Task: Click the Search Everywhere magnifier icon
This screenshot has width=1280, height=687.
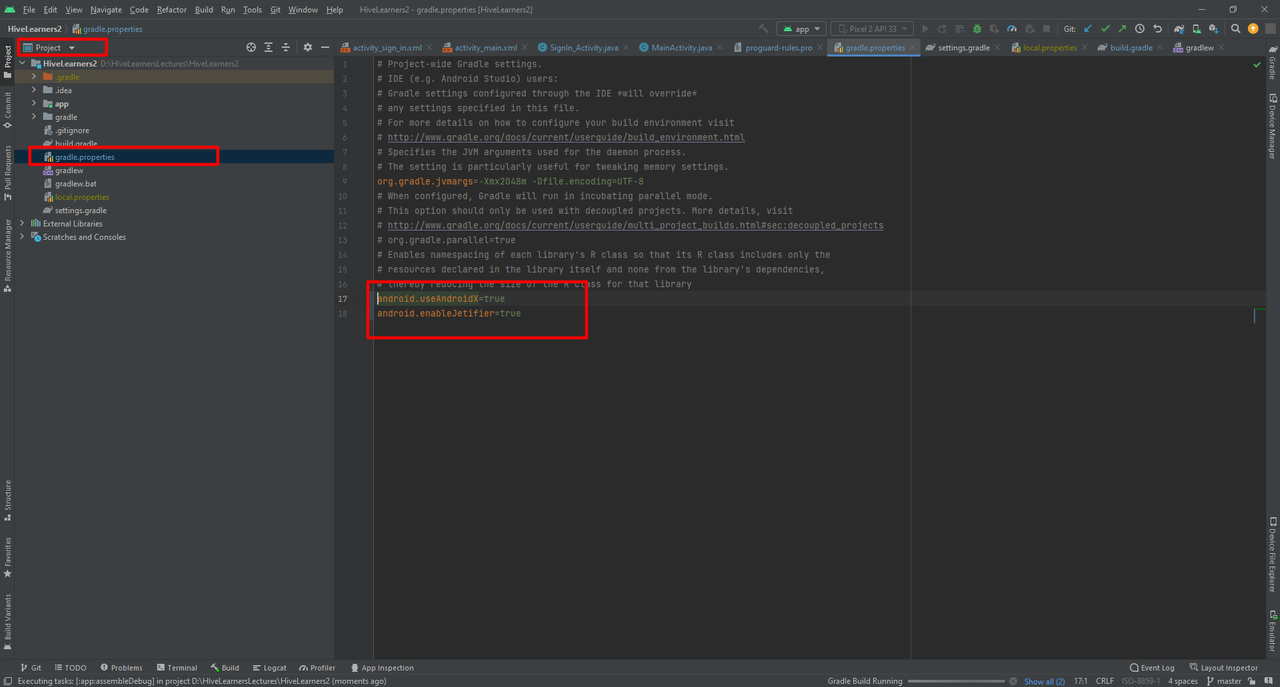Action: pyautogui.click(x=1235, y=29)
